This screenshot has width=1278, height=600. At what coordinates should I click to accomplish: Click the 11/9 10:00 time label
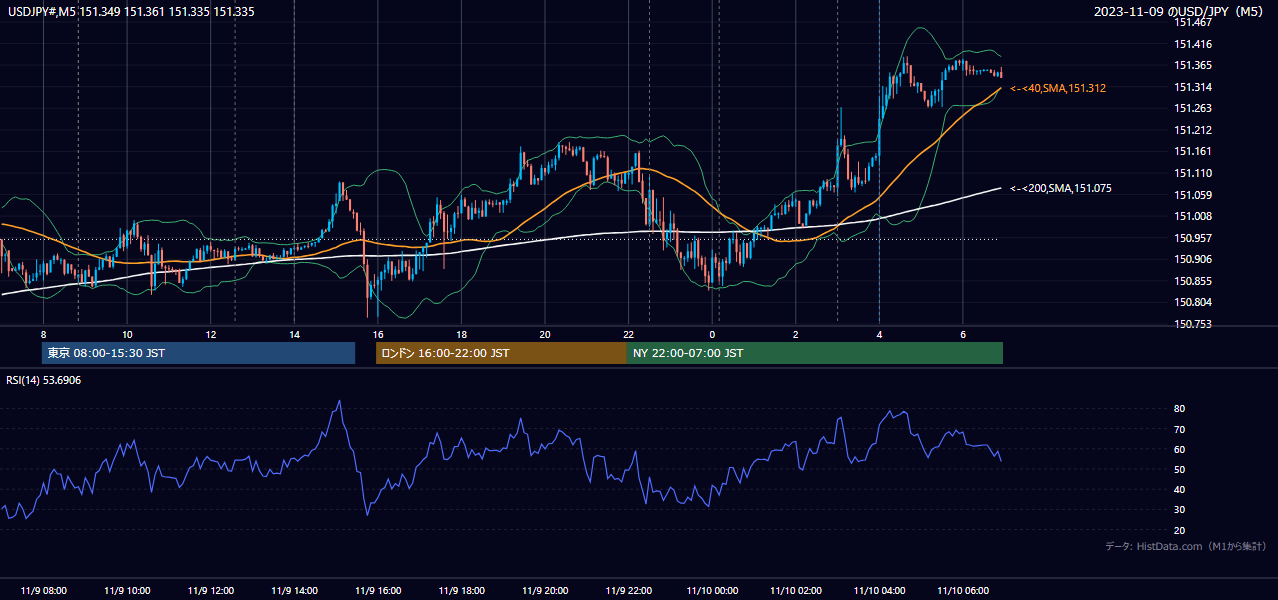(x=127, y=590)
